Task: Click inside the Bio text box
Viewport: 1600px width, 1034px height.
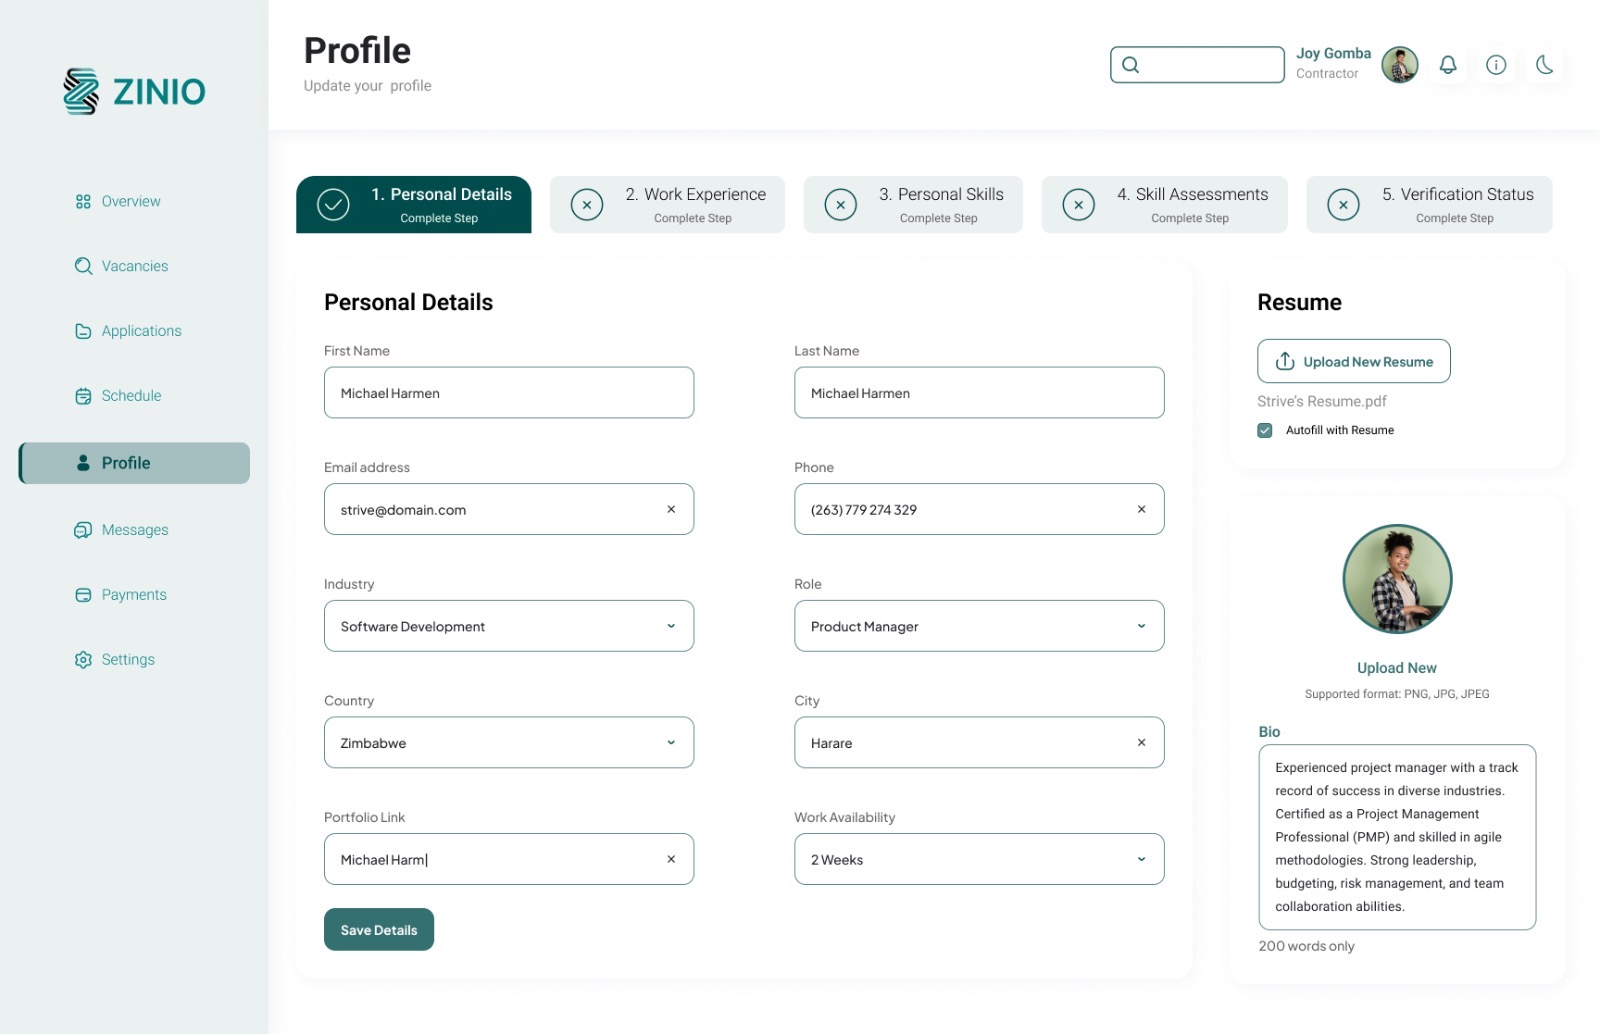Action: [x=1396, y=837]
